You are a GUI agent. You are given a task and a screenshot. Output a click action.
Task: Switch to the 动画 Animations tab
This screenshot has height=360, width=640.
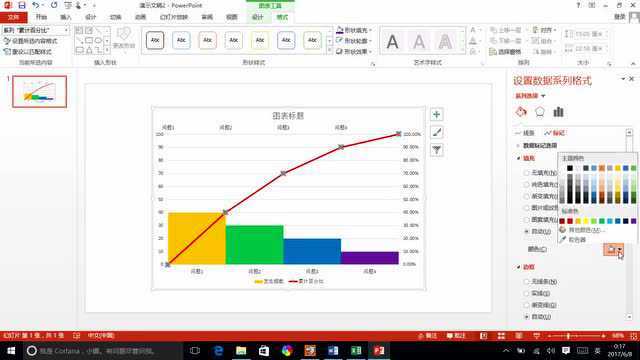pyautogui.click(x=140, y=17)
